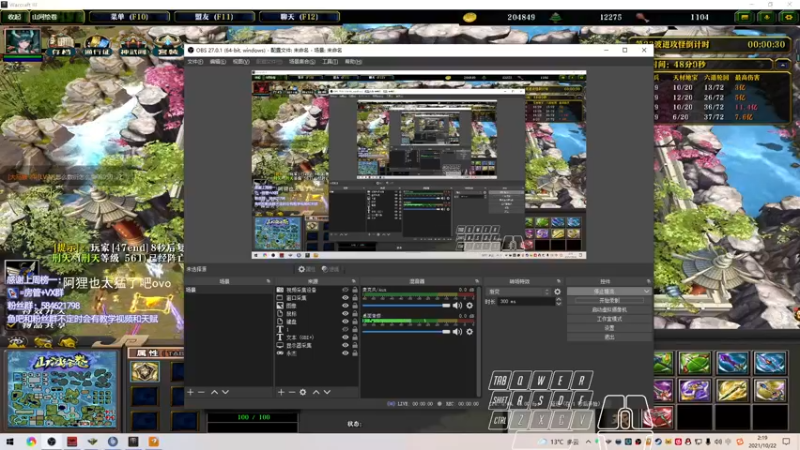The height and width of the screenshot is (450, 800).
Task: Open the orange app icon in taskbar
Action: coord(154,442)
